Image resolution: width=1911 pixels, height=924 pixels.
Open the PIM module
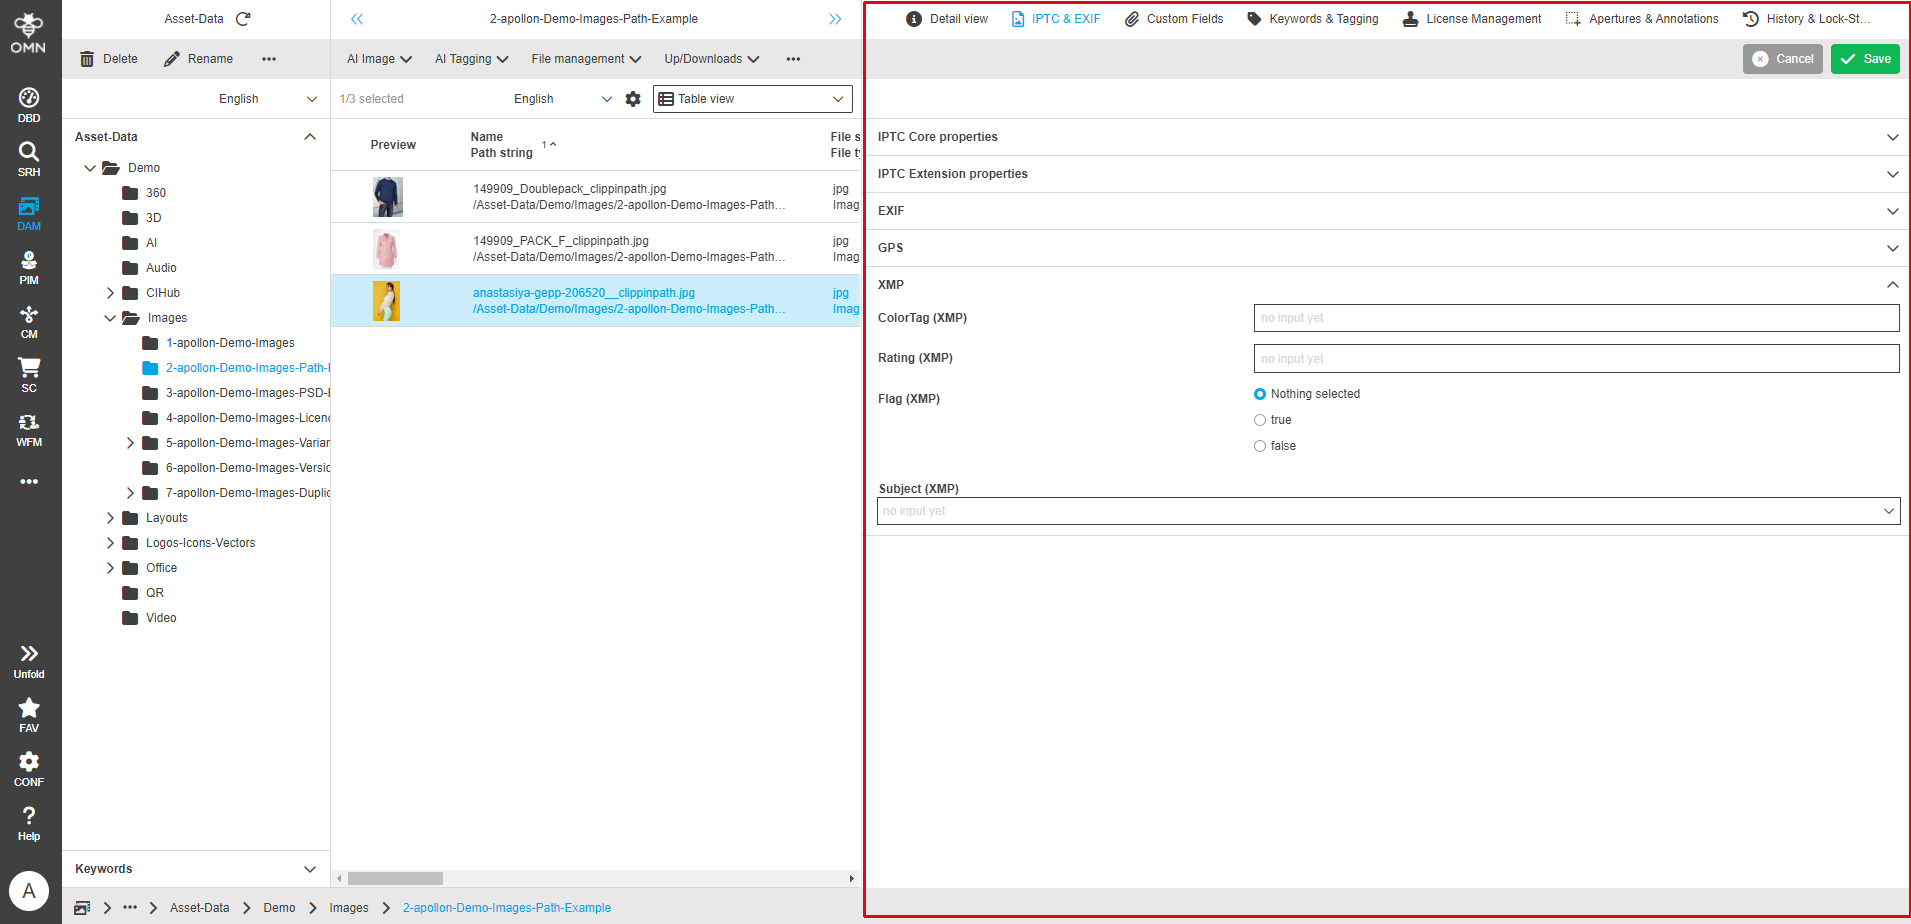[29, 267]
